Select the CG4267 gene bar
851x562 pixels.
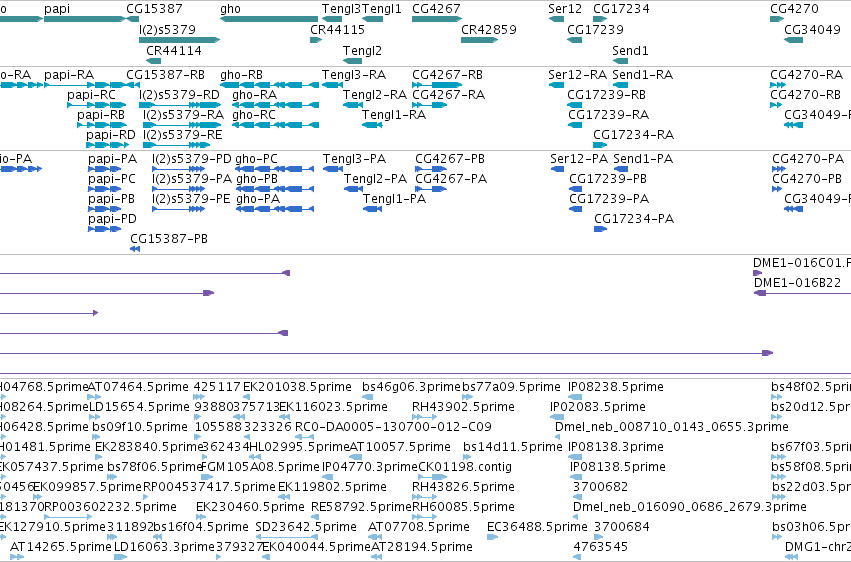pyautogui.click(x=437, y=20)
